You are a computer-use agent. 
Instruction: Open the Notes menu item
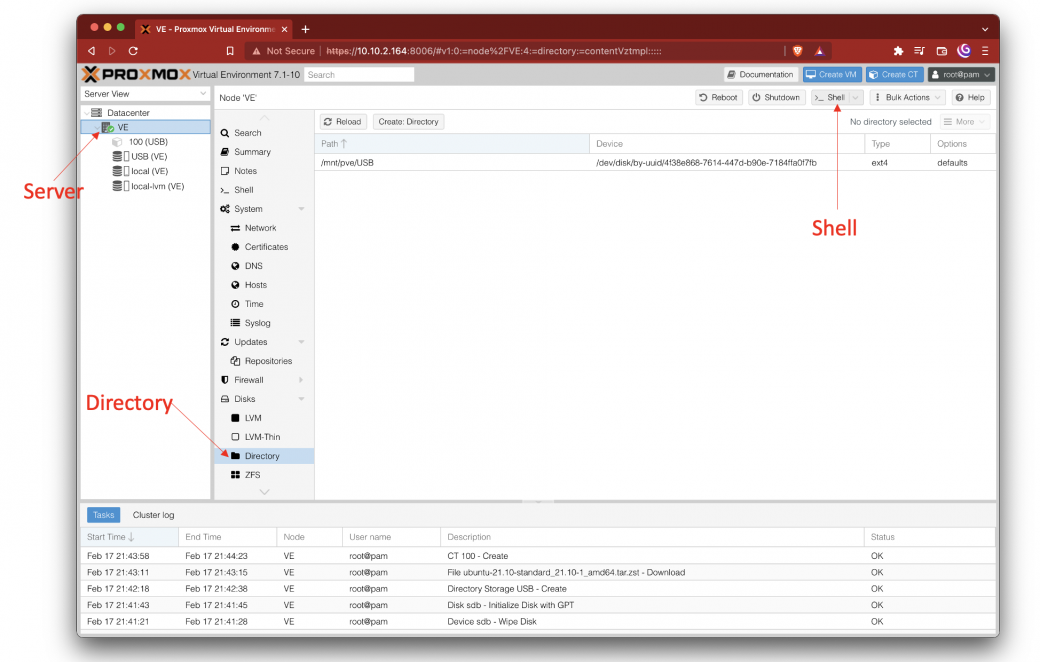[x=245, y=170]
